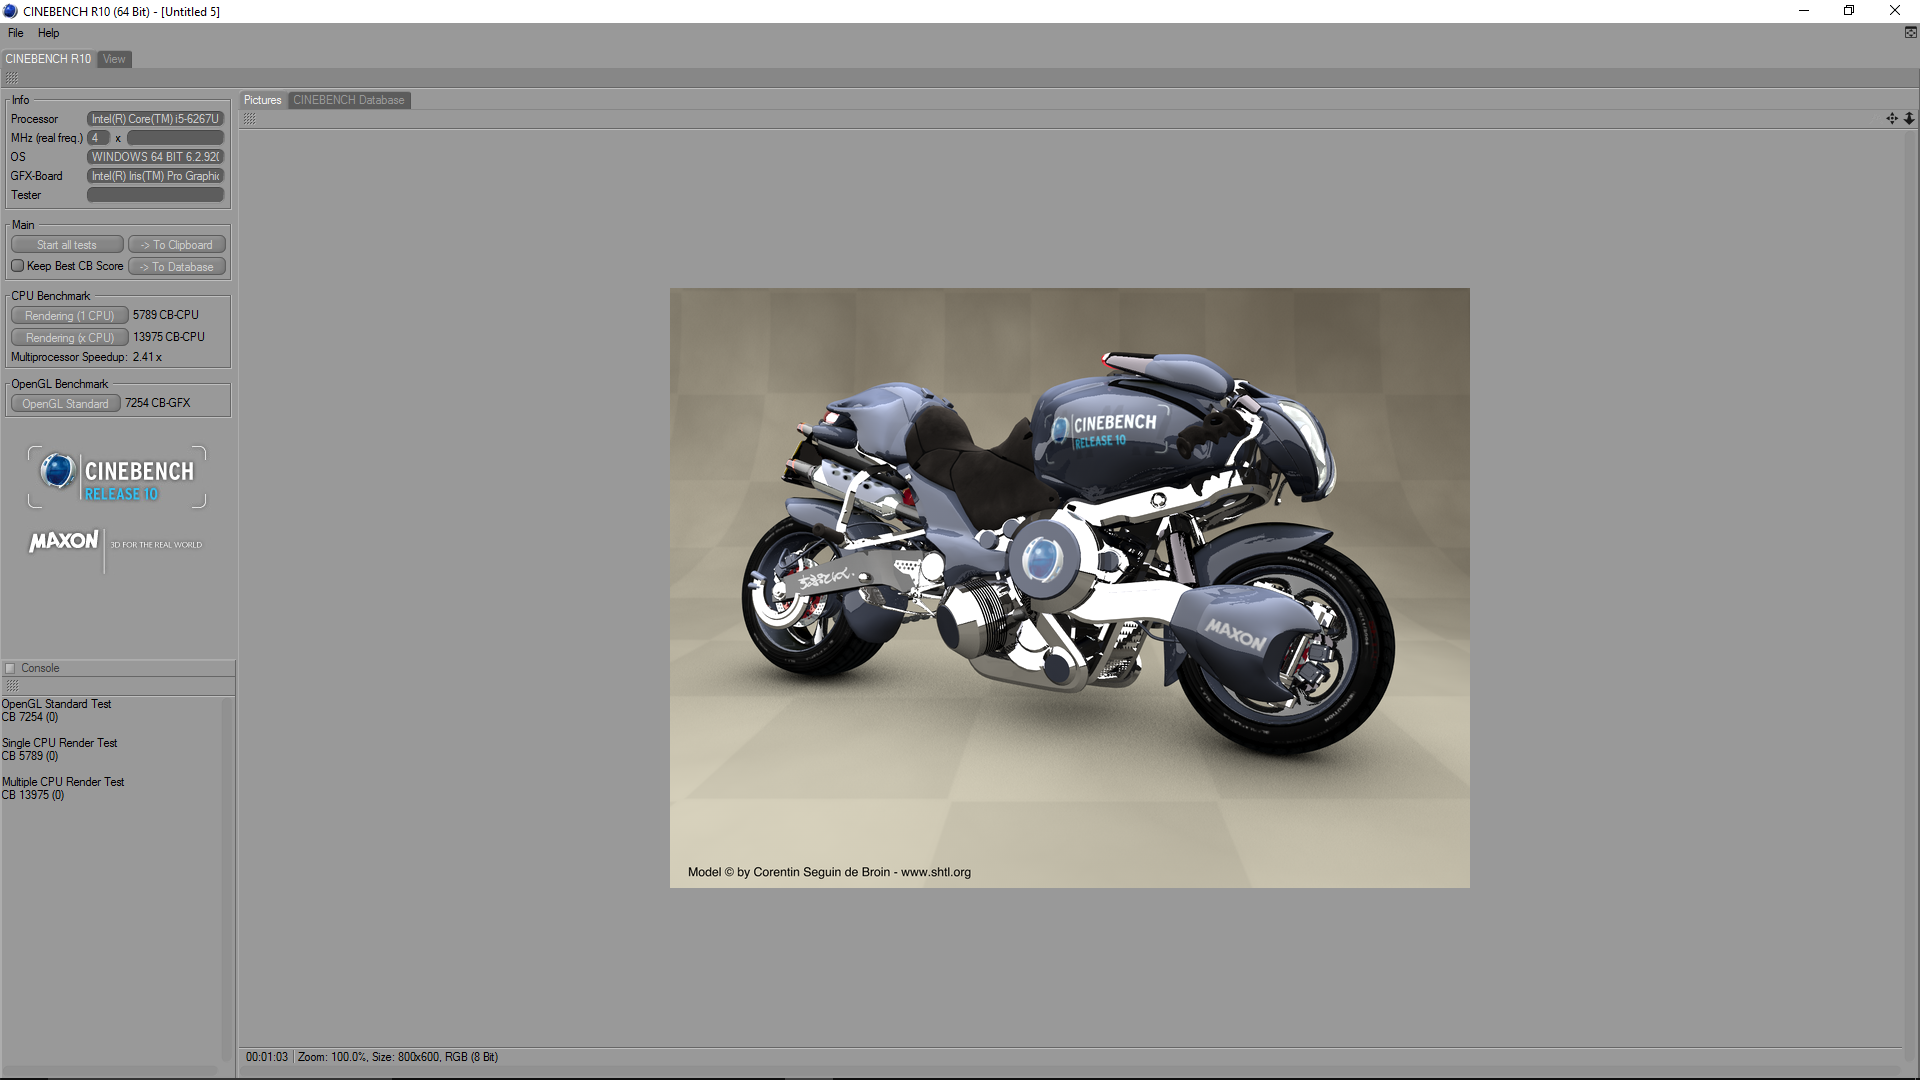This screenshot has width=1920, height=1080.
Task: Click the grip handle in Console panel
Action: [13, 686]
